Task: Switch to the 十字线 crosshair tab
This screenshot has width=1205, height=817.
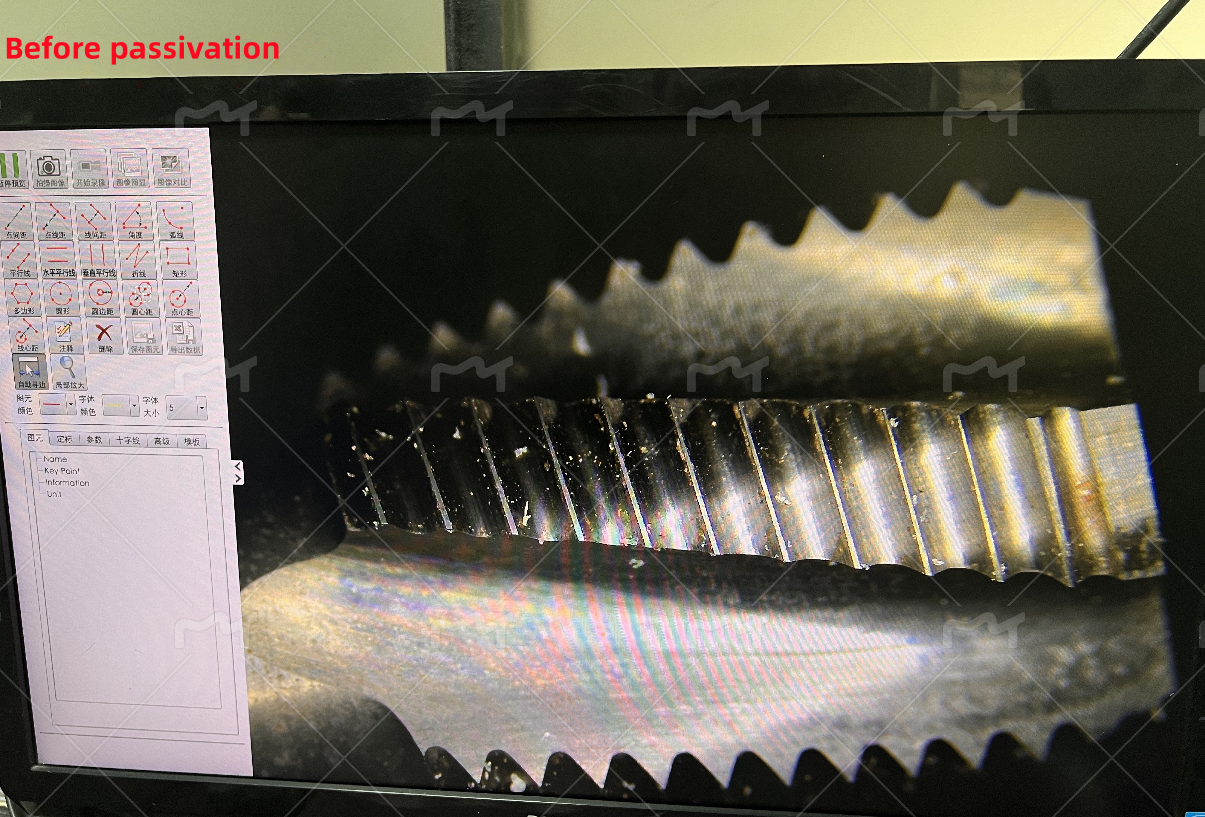Action: [127, 440]
